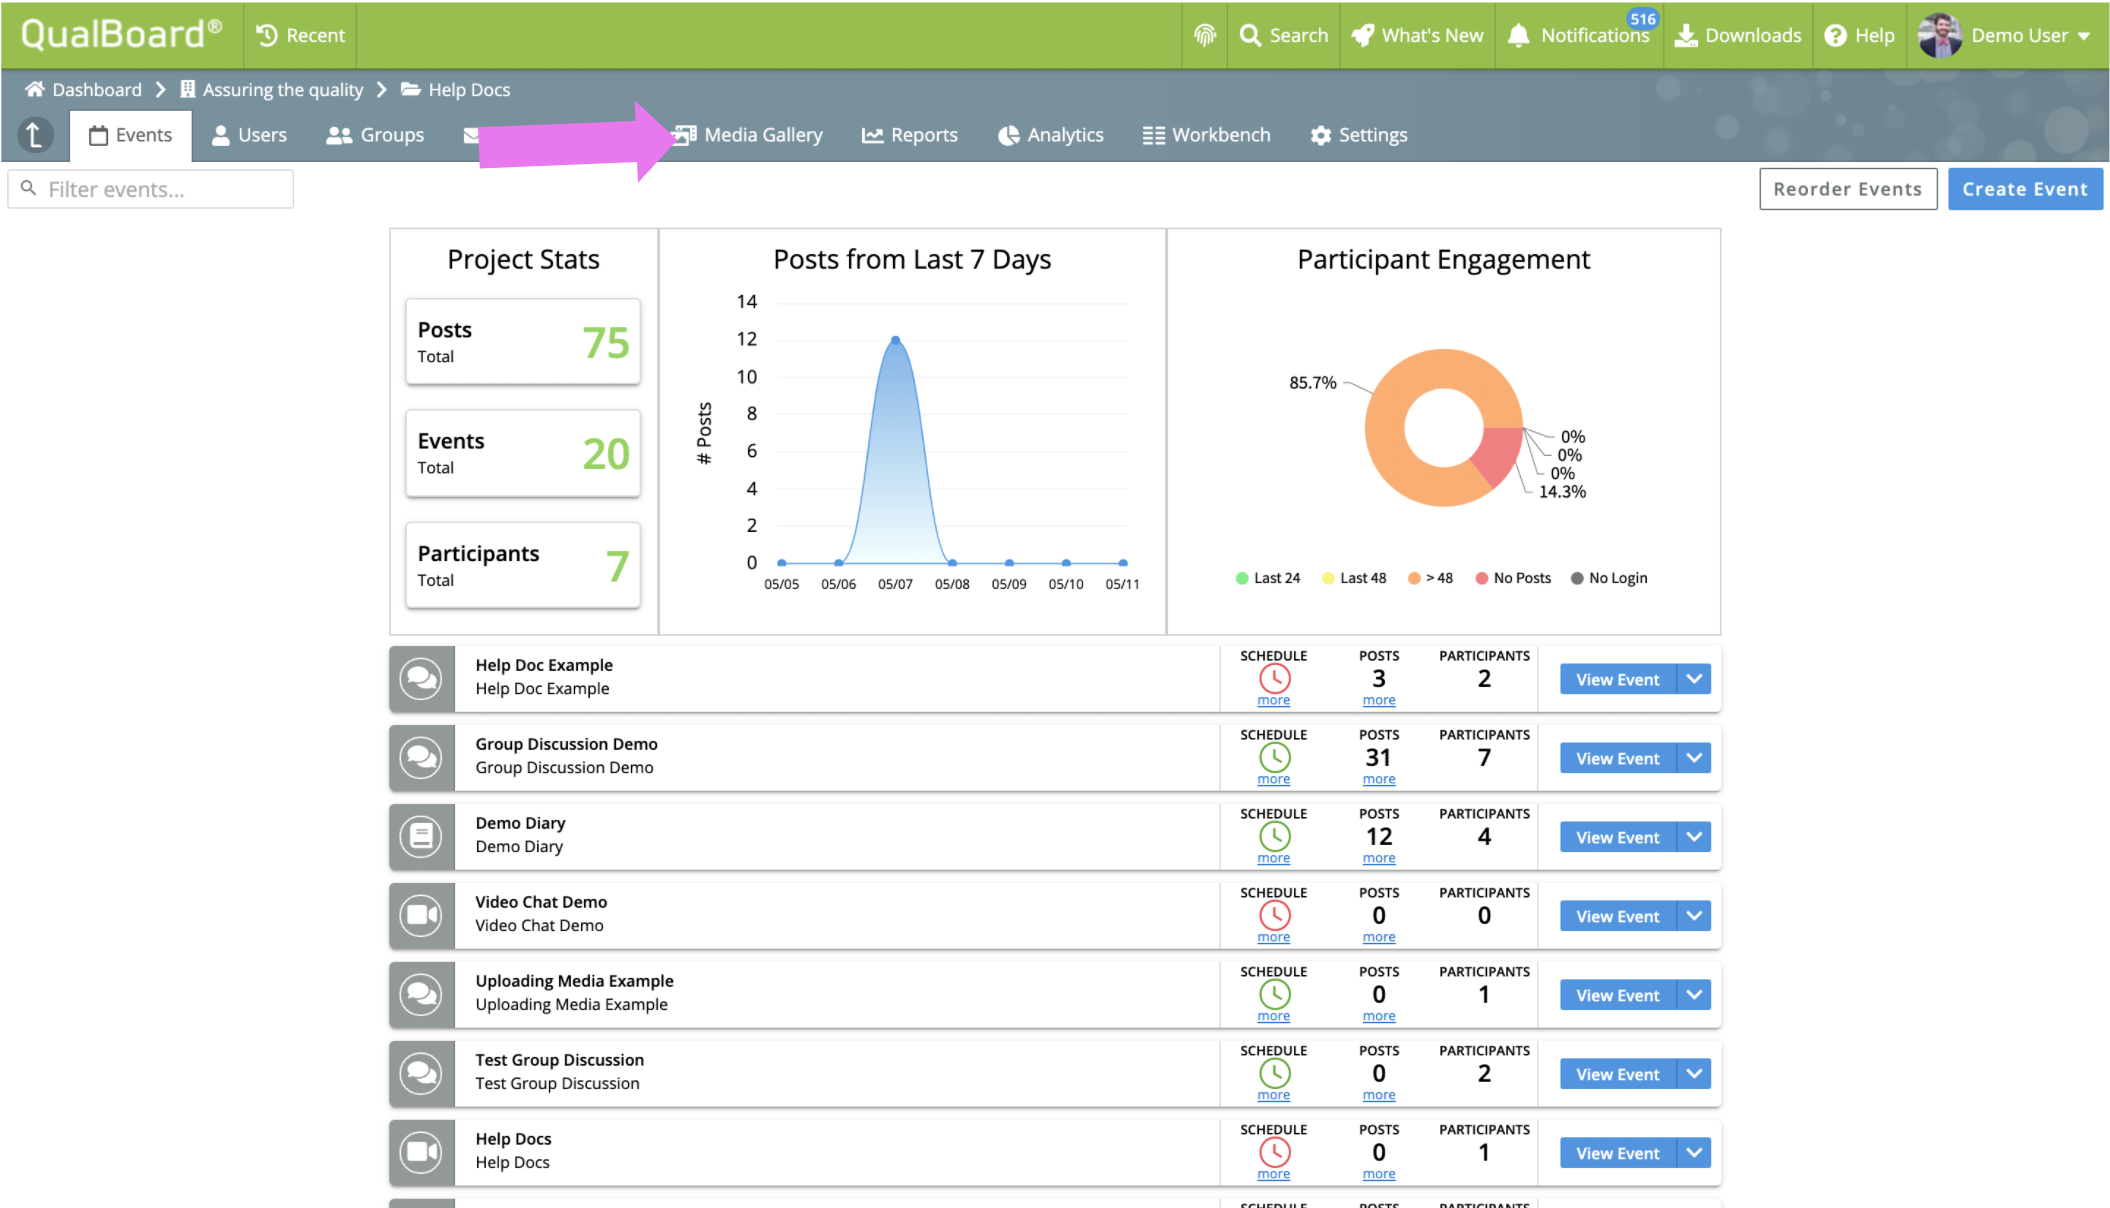2110x1208 pixels.
Task: Click posts 'more' link for Group Discussion Demo
Action: tap(1378, 780)
